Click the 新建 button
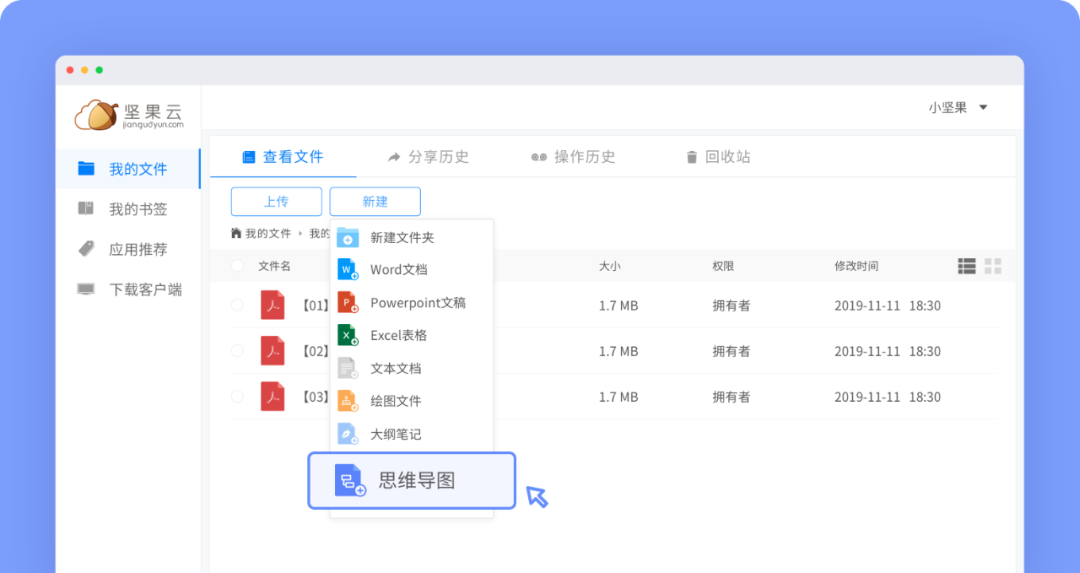 click(x=375, y=202)
